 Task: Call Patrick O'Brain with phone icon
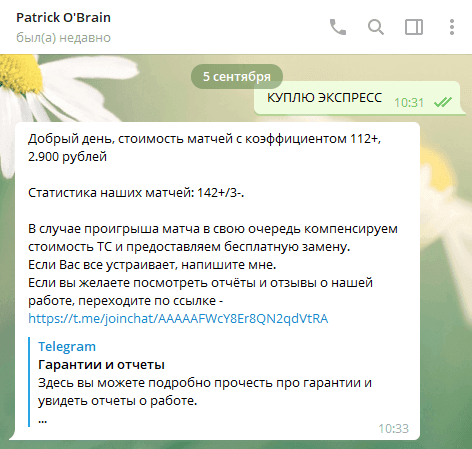tap(338, 27)
